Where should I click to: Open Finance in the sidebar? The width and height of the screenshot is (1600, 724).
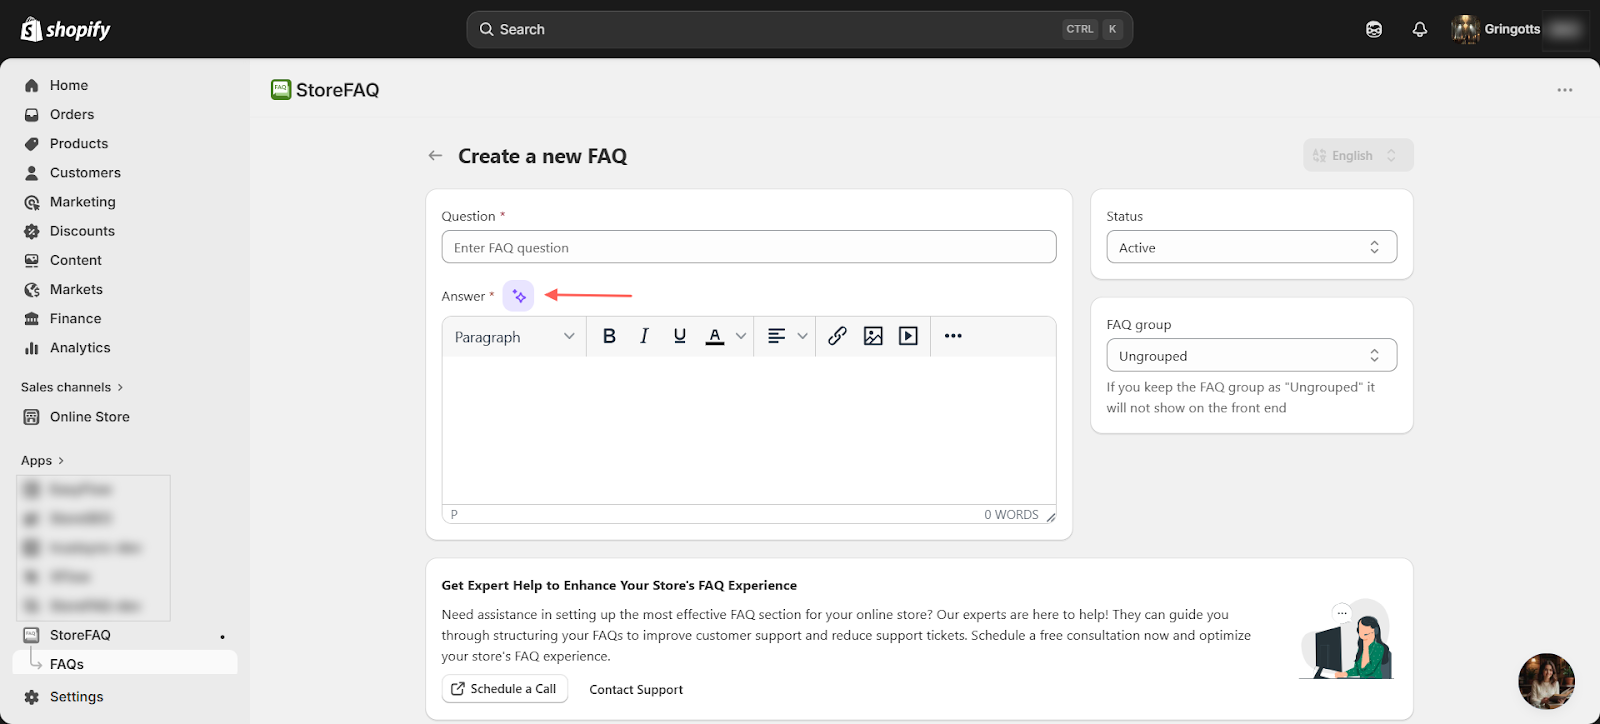click(x=76, y=318)
